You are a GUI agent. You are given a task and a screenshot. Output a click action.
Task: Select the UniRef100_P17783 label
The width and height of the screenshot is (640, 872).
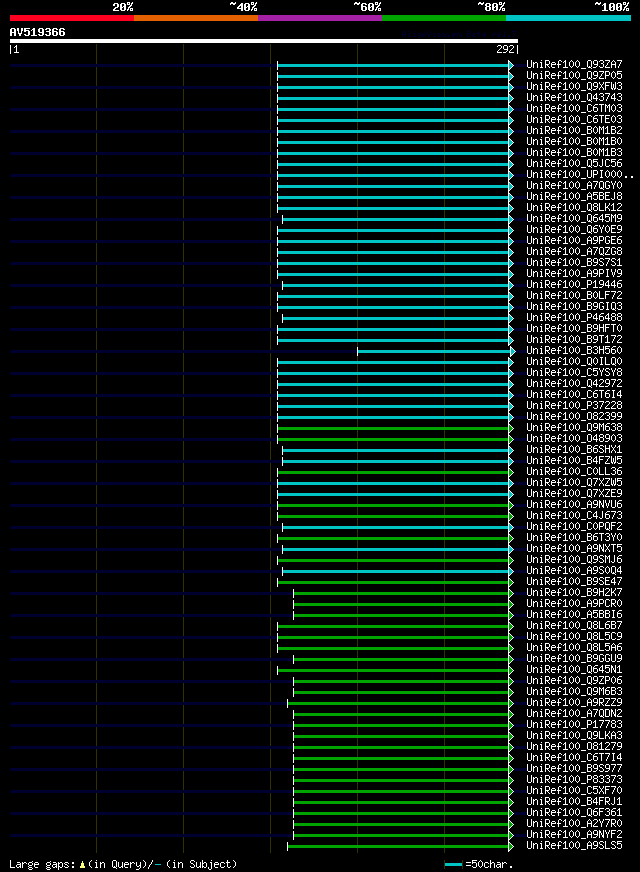coord(574,725)
